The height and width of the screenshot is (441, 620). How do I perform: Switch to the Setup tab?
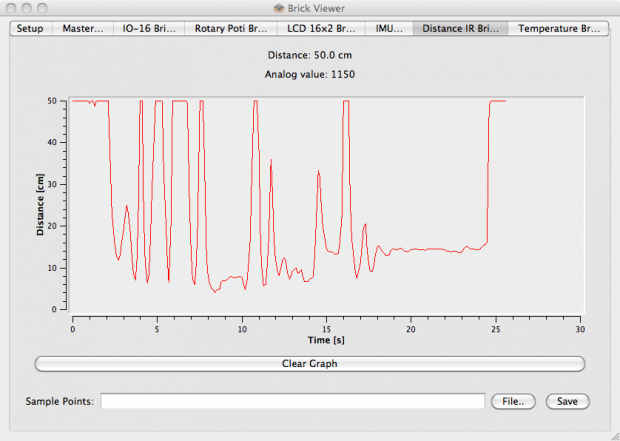coord(30,28)
